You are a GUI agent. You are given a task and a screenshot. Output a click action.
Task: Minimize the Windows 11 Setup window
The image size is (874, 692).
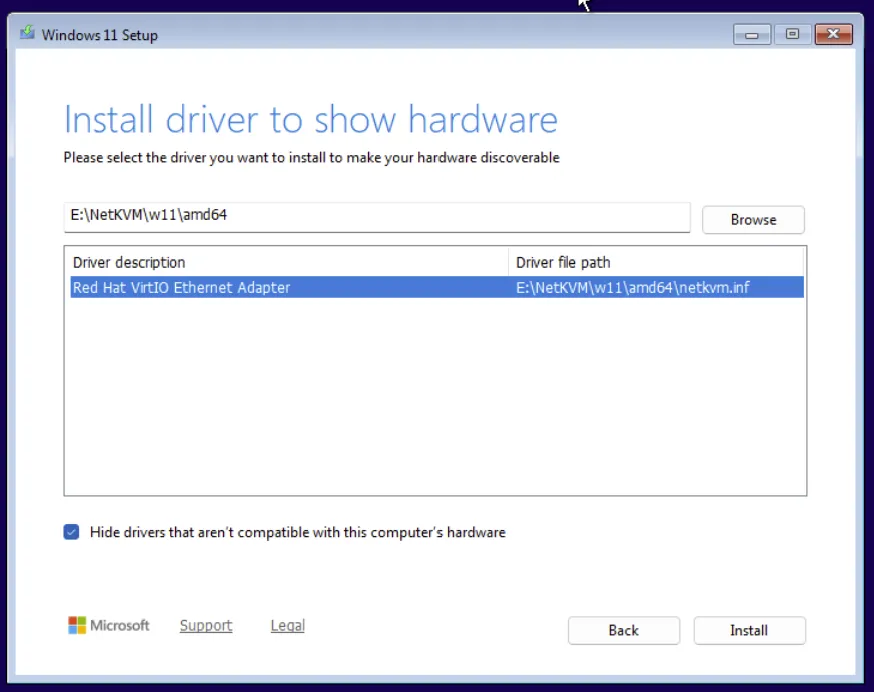(x=751, y=35)
